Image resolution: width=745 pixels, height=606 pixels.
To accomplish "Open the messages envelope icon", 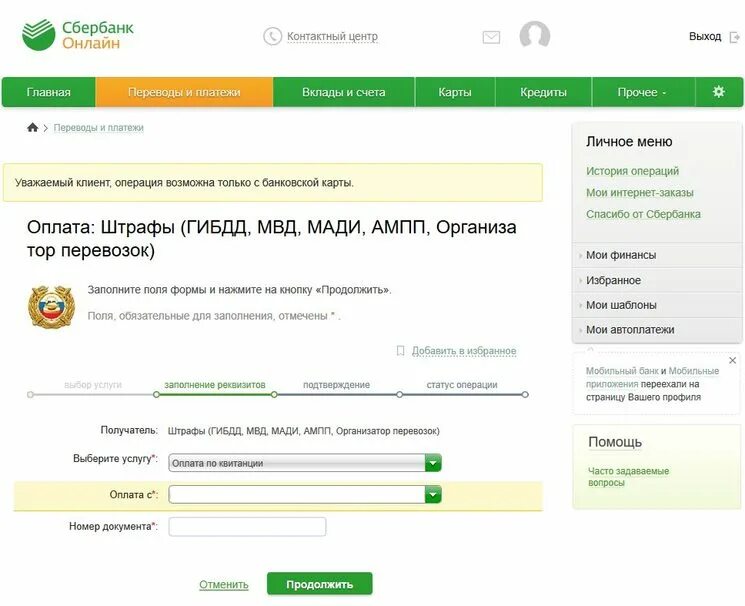I will (491, 37).
